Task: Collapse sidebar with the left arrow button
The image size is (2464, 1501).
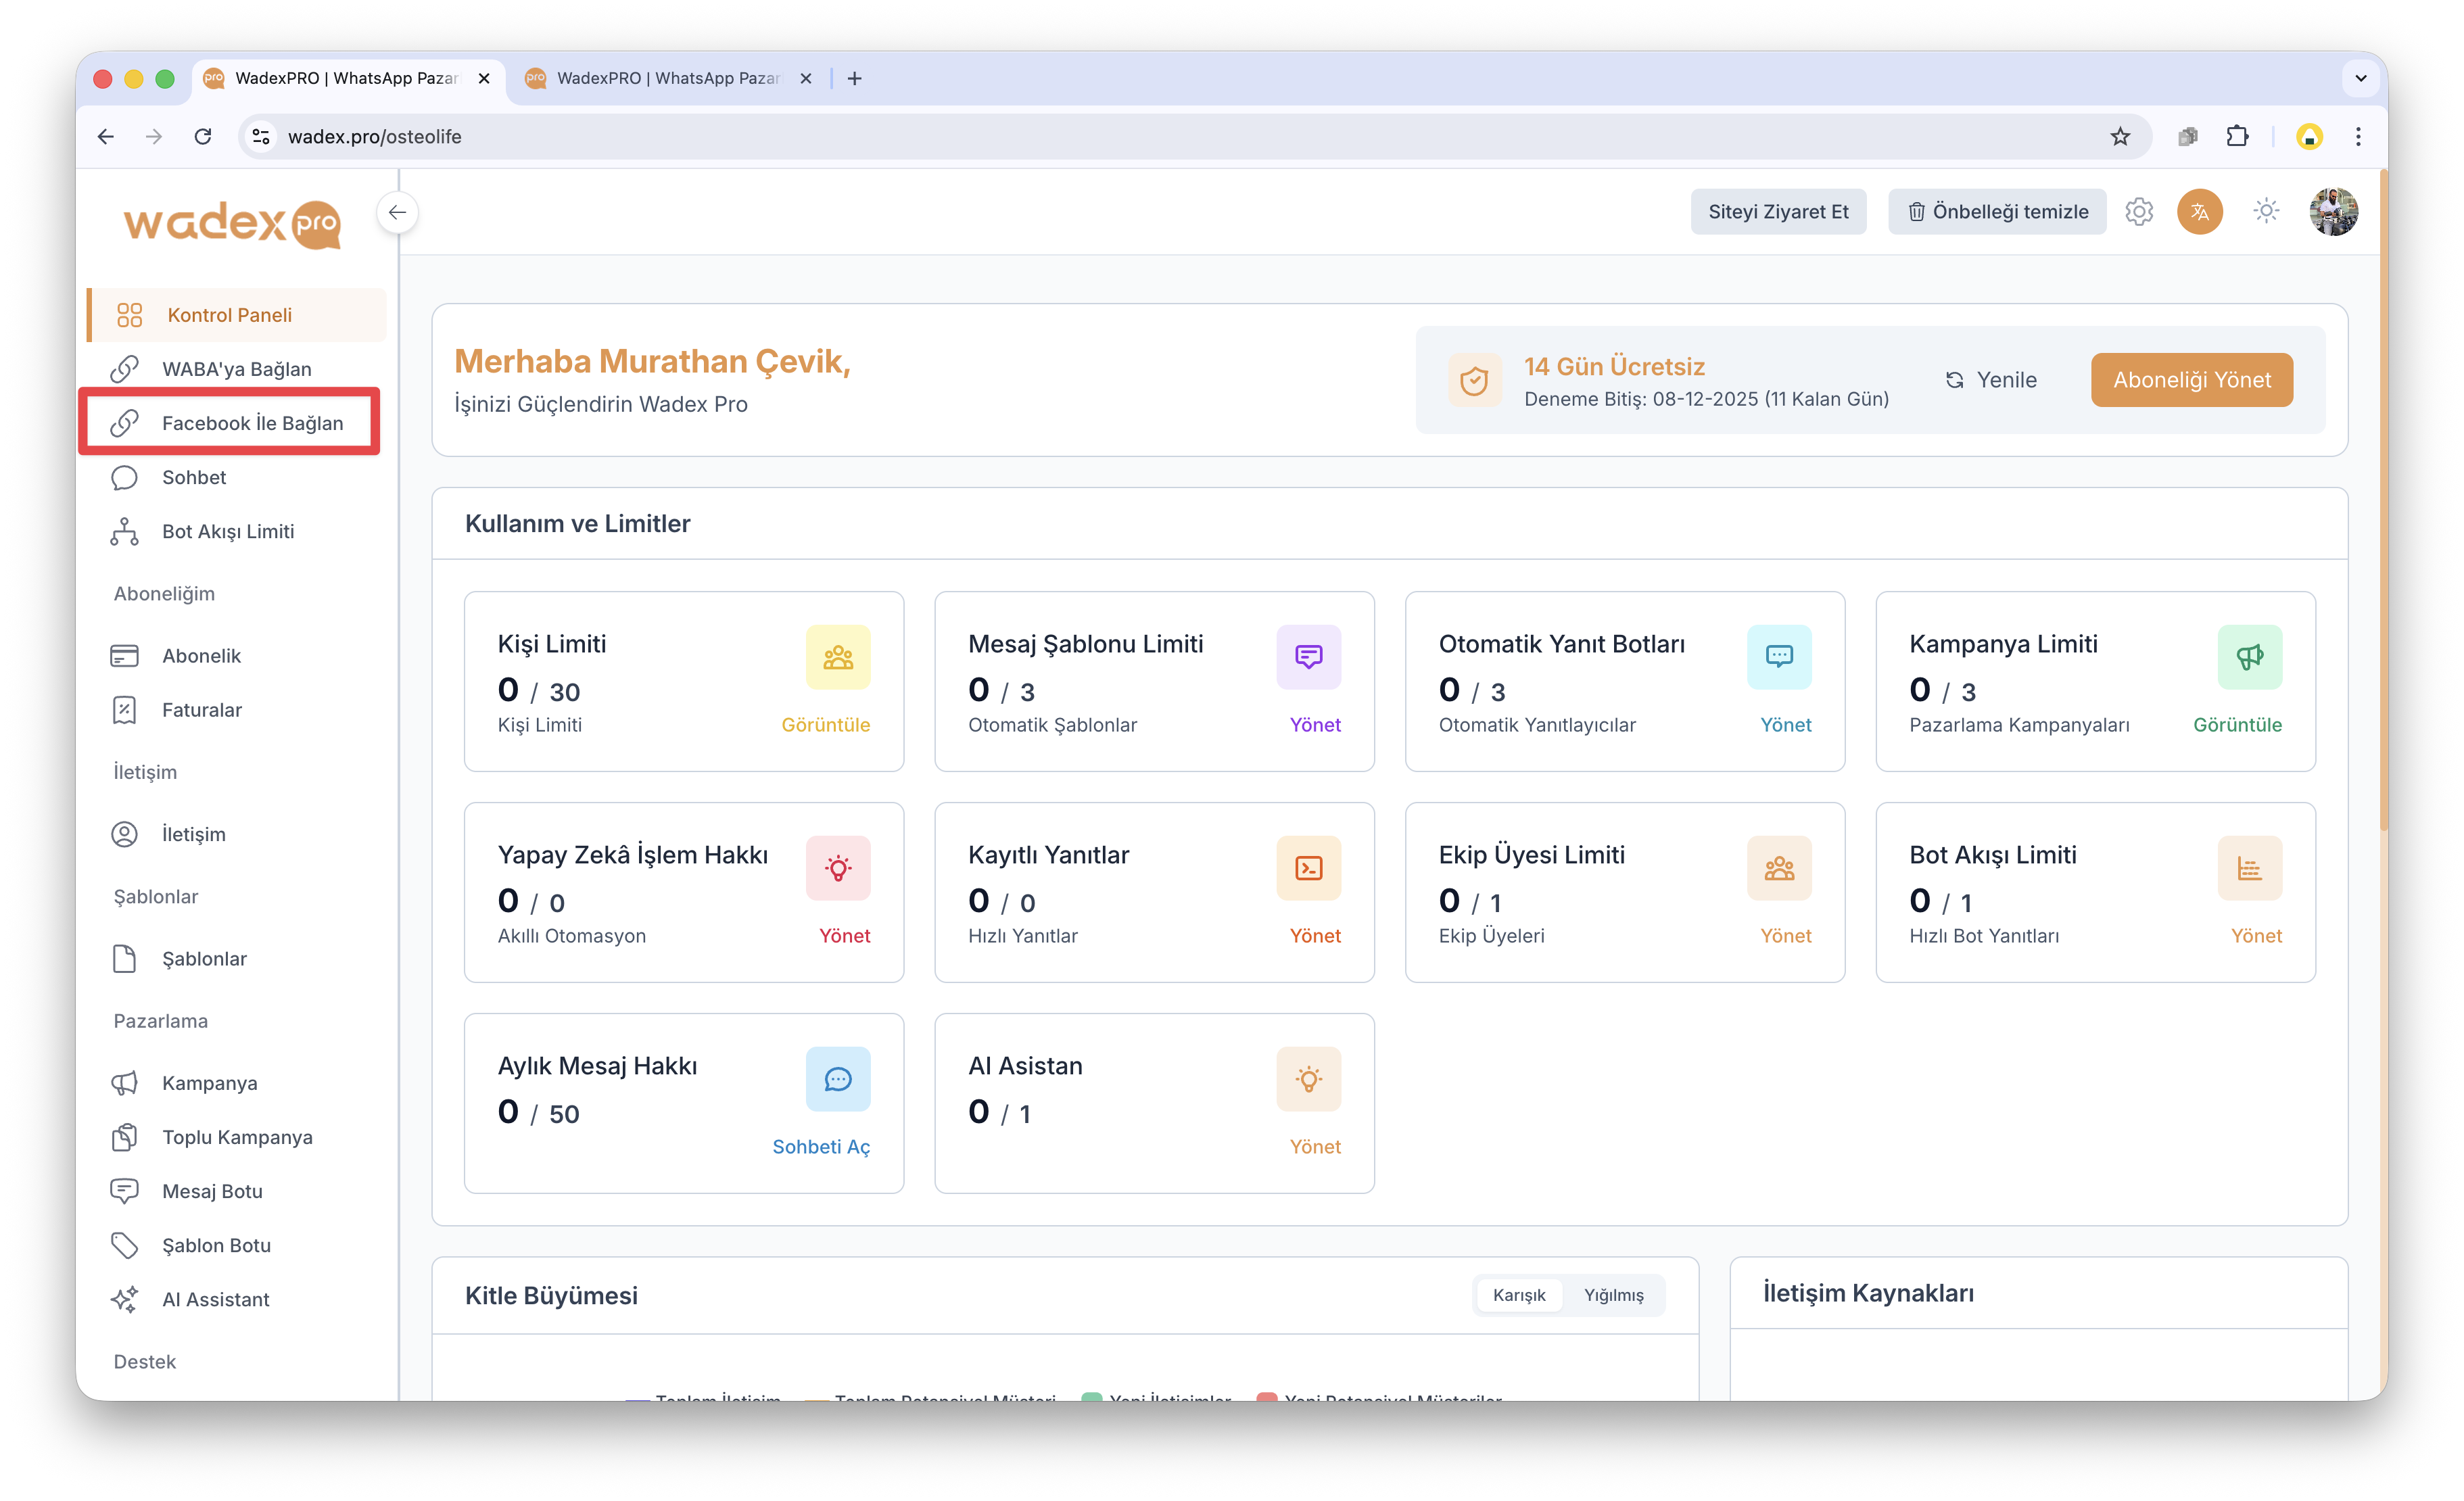Action: coord(397,212)
